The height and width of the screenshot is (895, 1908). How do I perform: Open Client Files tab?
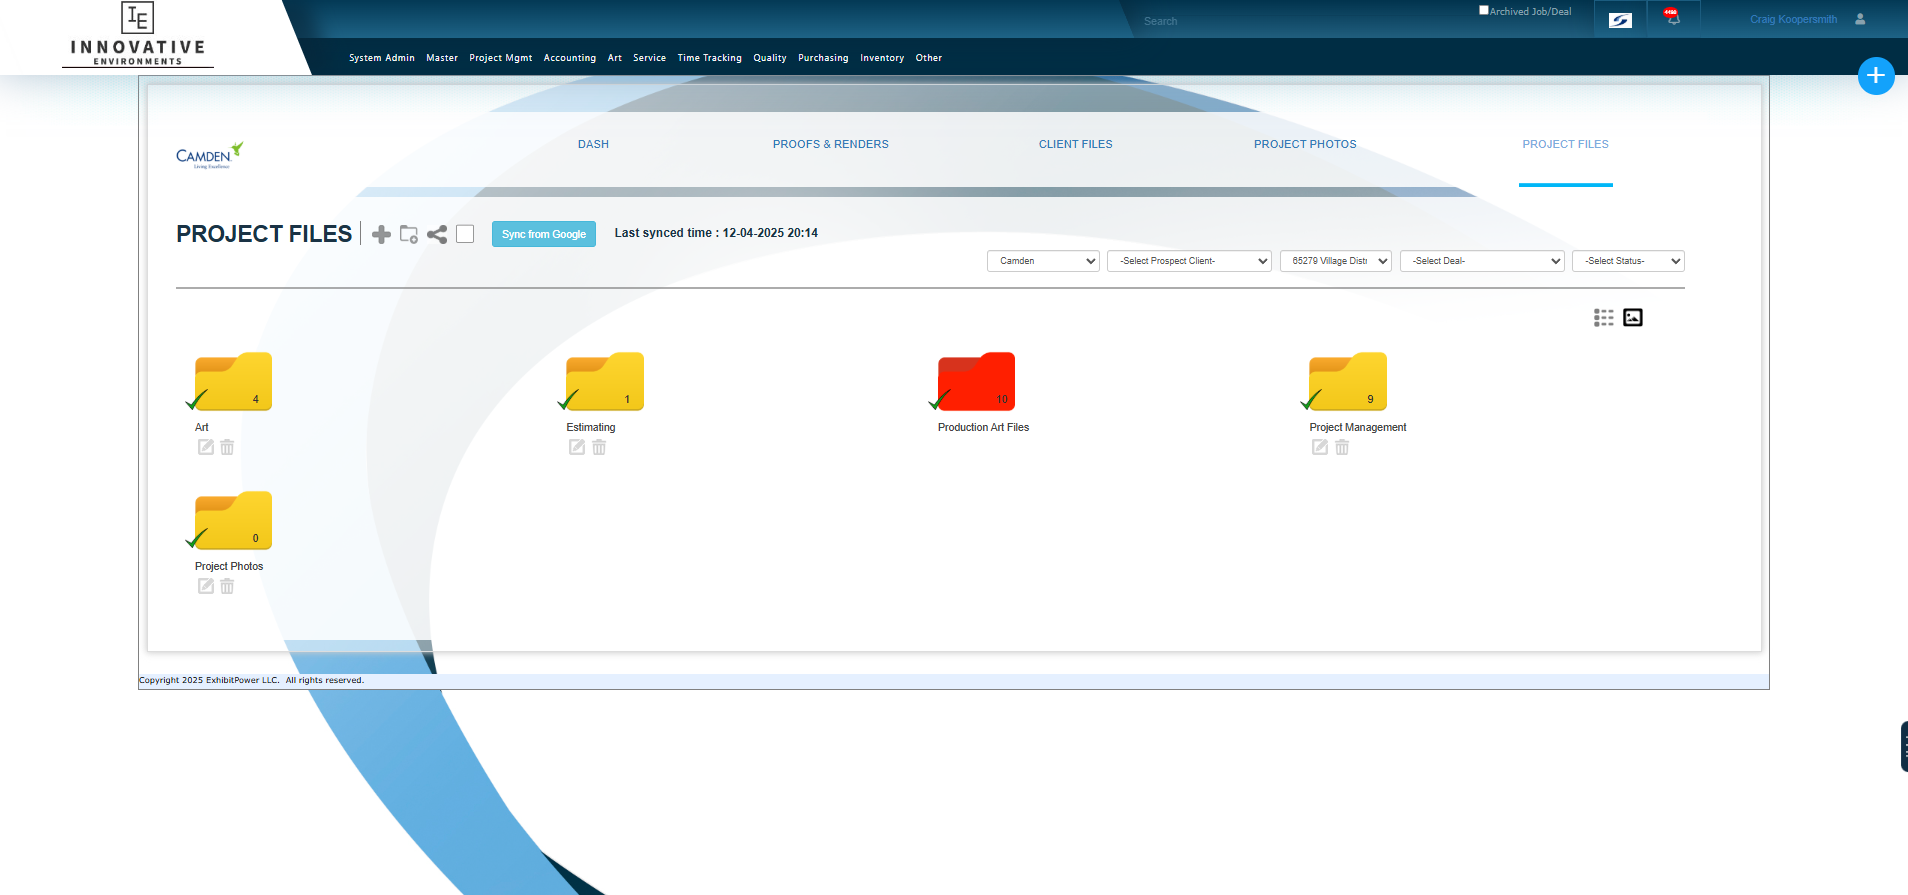1075,144
